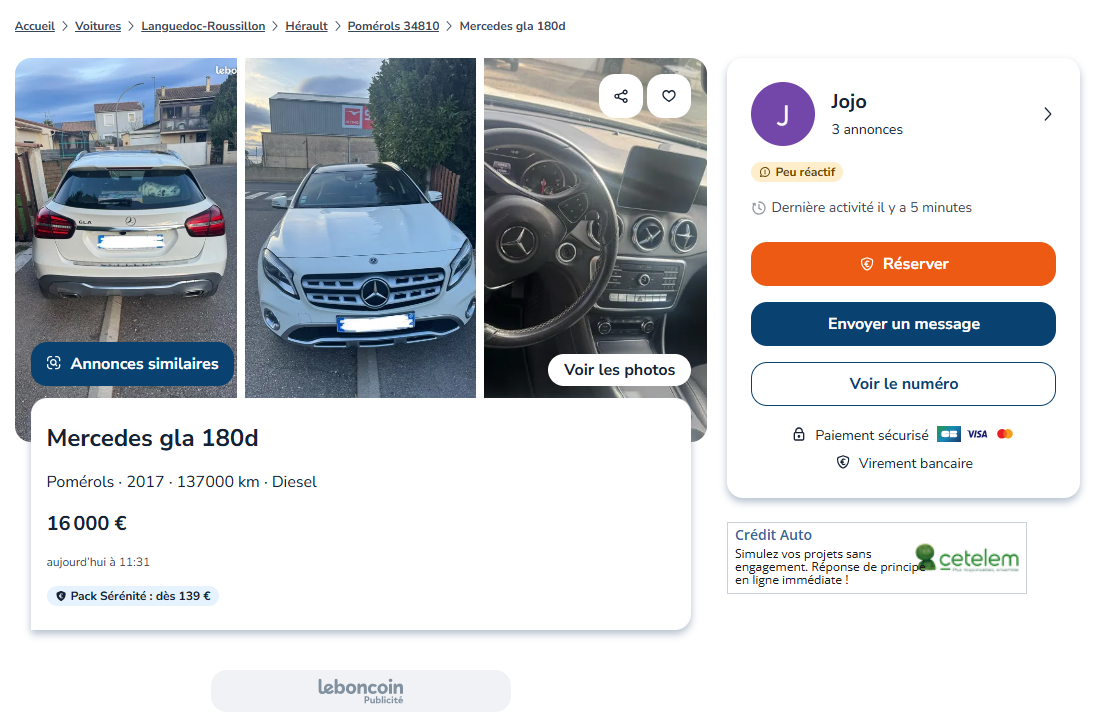Click the Visa card logo

tap(977, 434)
